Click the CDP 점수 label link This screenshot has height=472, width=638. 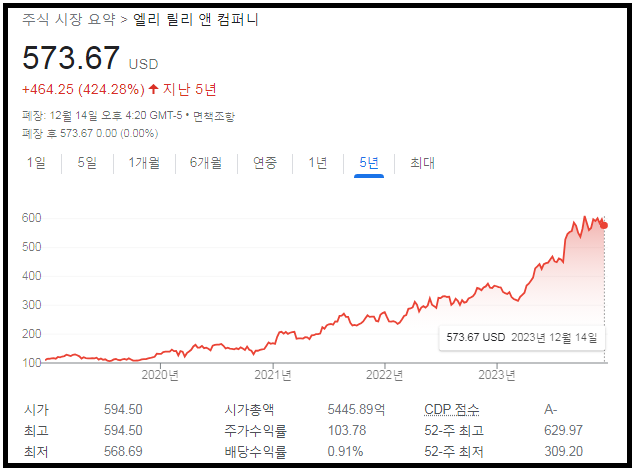pyautogui.click(x=452, y=409)
